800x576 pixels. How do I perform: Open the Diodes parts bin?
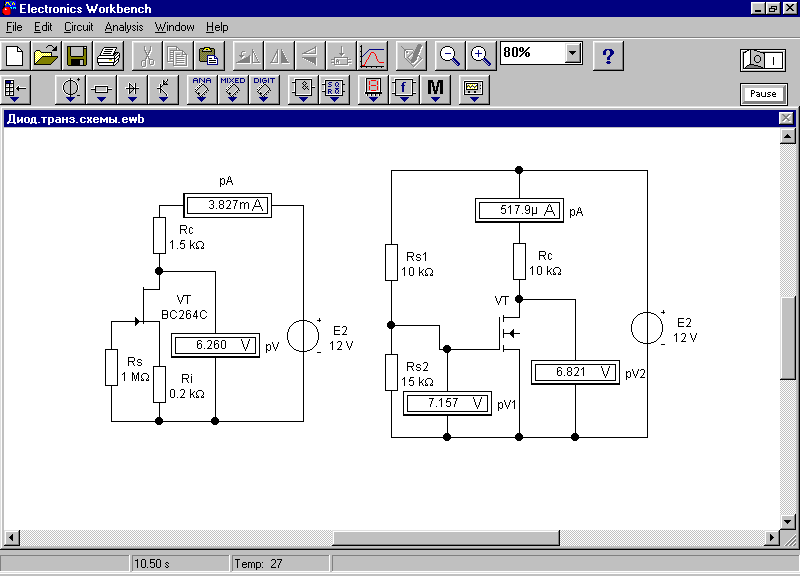click(132, 90)
